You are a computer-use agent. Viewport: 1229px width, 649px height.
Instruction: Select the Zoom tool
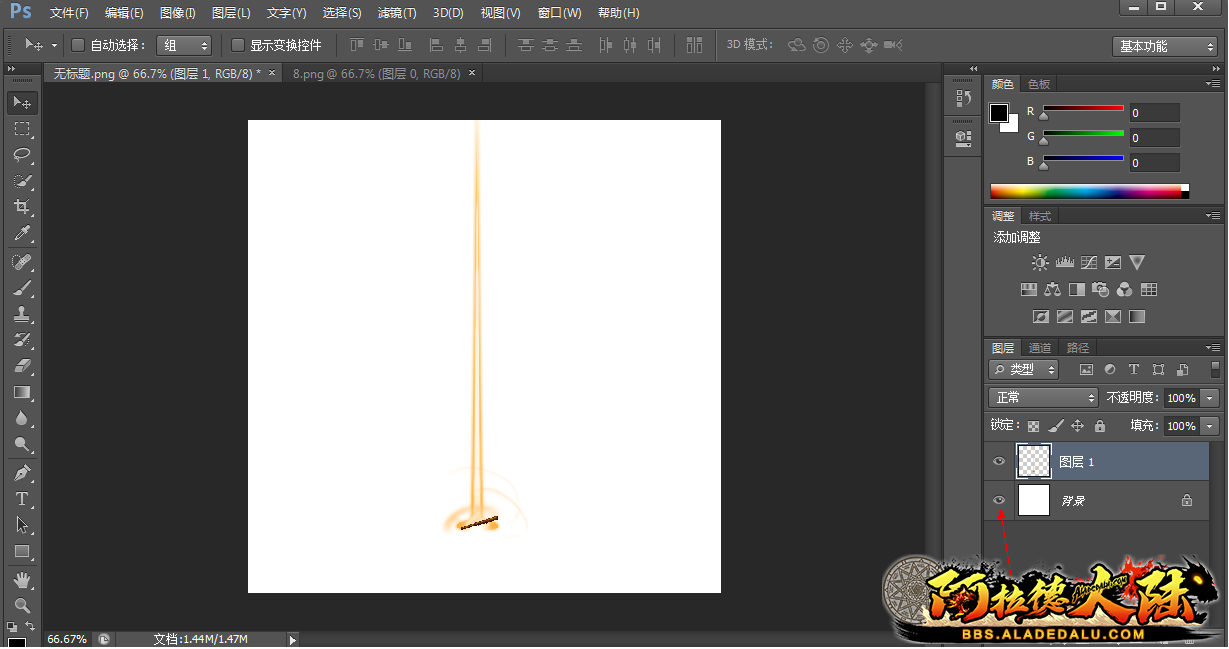point(22,605)
